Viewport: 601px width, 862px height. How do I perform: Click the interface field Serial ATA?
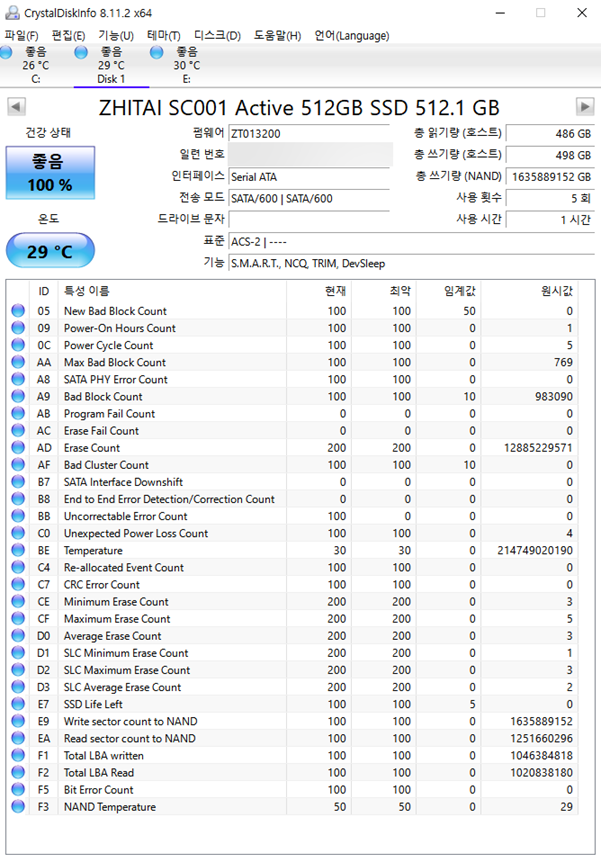(309, 177)
